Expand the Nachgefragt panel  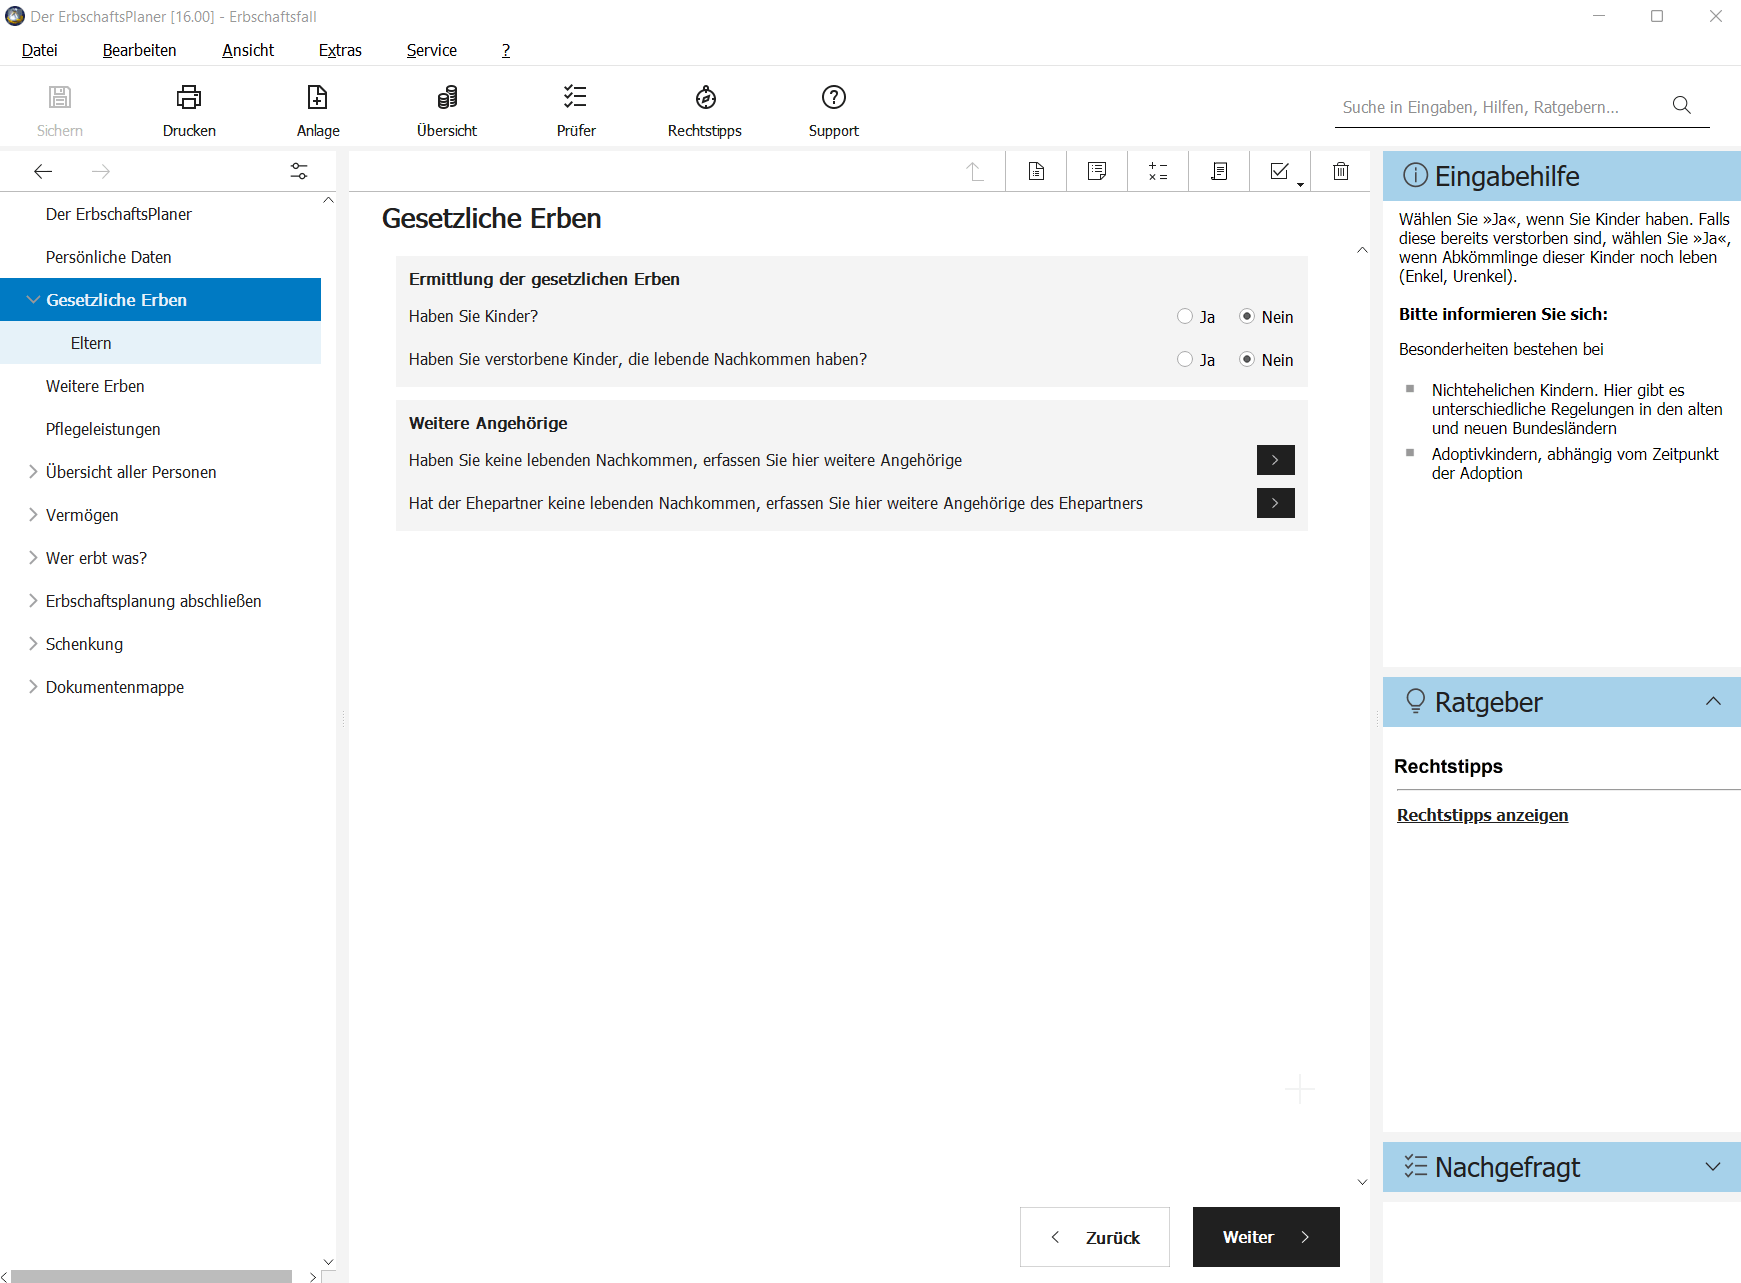click(1712, 1167)
